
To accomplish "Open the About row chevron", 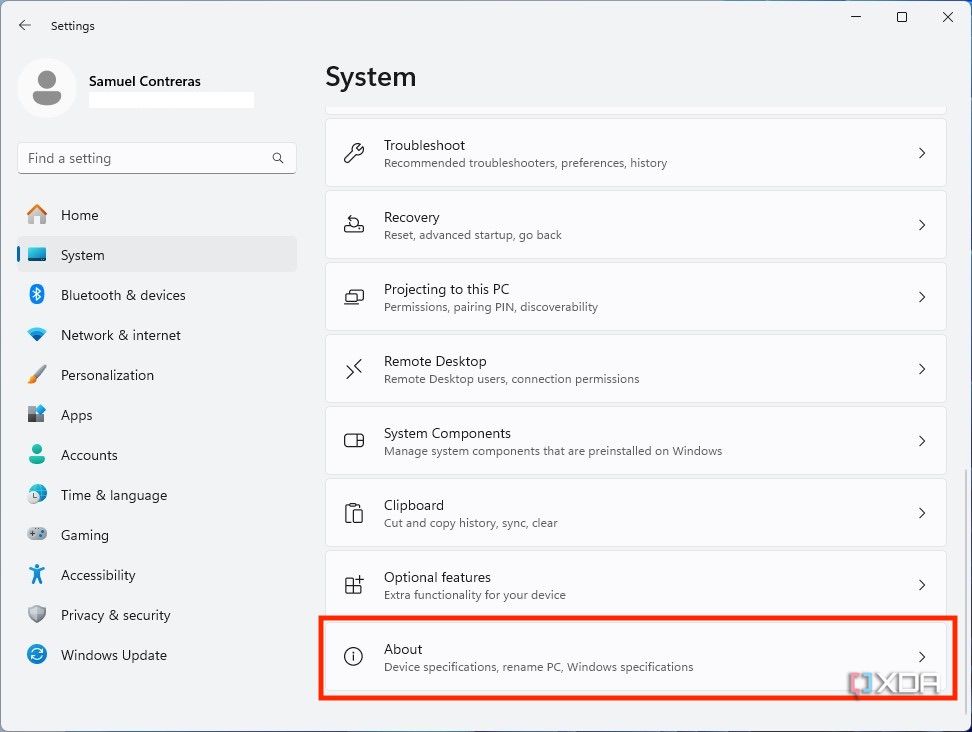I will pyautogui.click(x=922, y=656).
